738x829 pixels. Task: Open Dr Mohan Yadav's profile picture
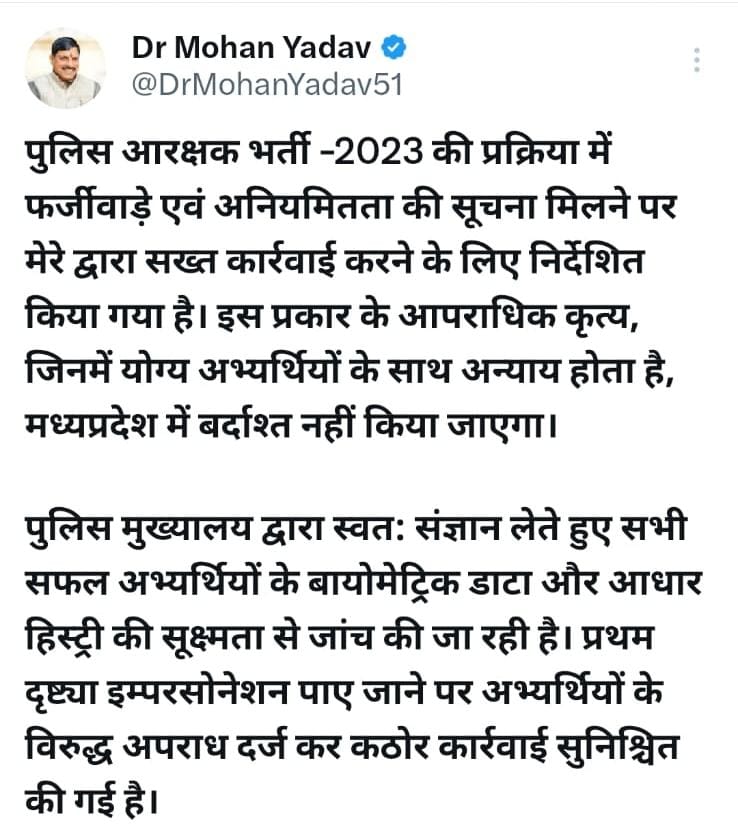66,69
